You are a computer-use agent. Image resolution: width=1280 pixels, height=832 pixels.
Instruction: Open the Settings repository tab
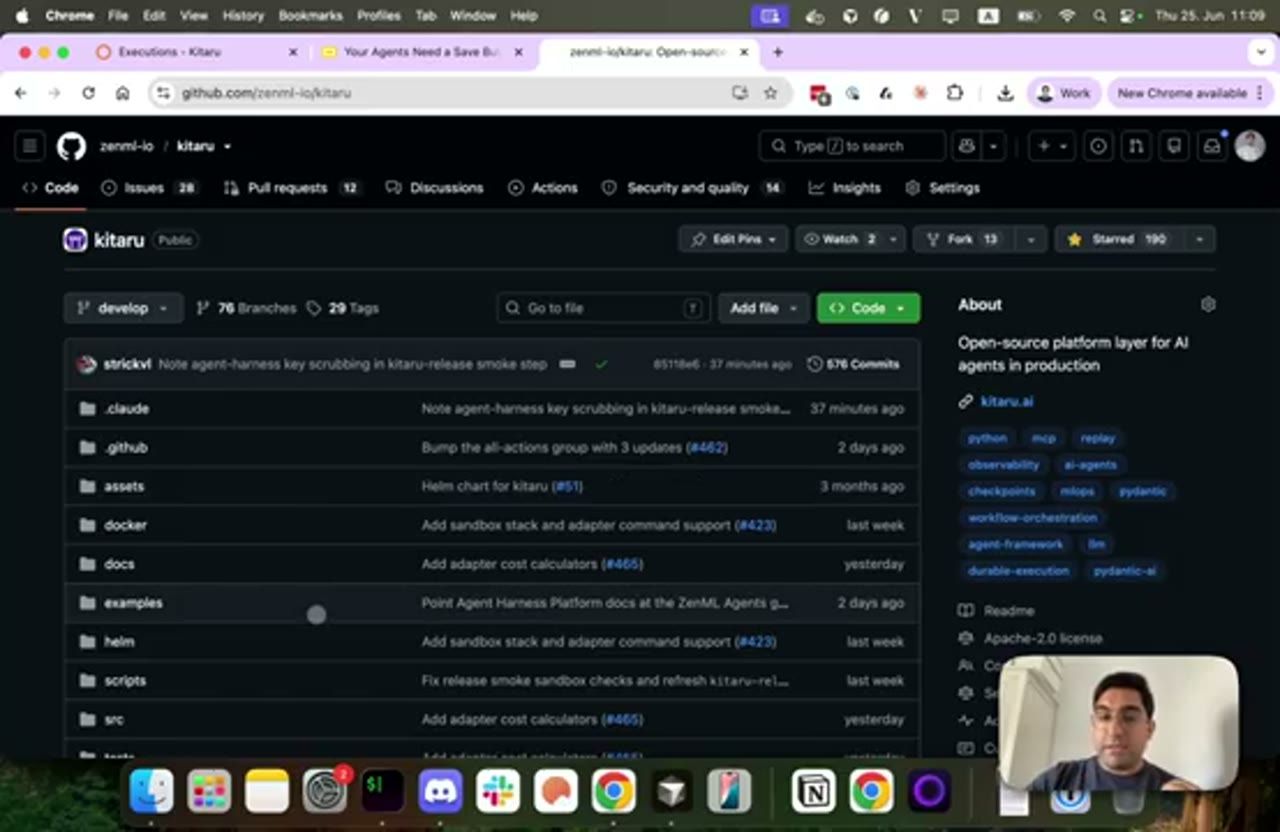tap(943, 188)
